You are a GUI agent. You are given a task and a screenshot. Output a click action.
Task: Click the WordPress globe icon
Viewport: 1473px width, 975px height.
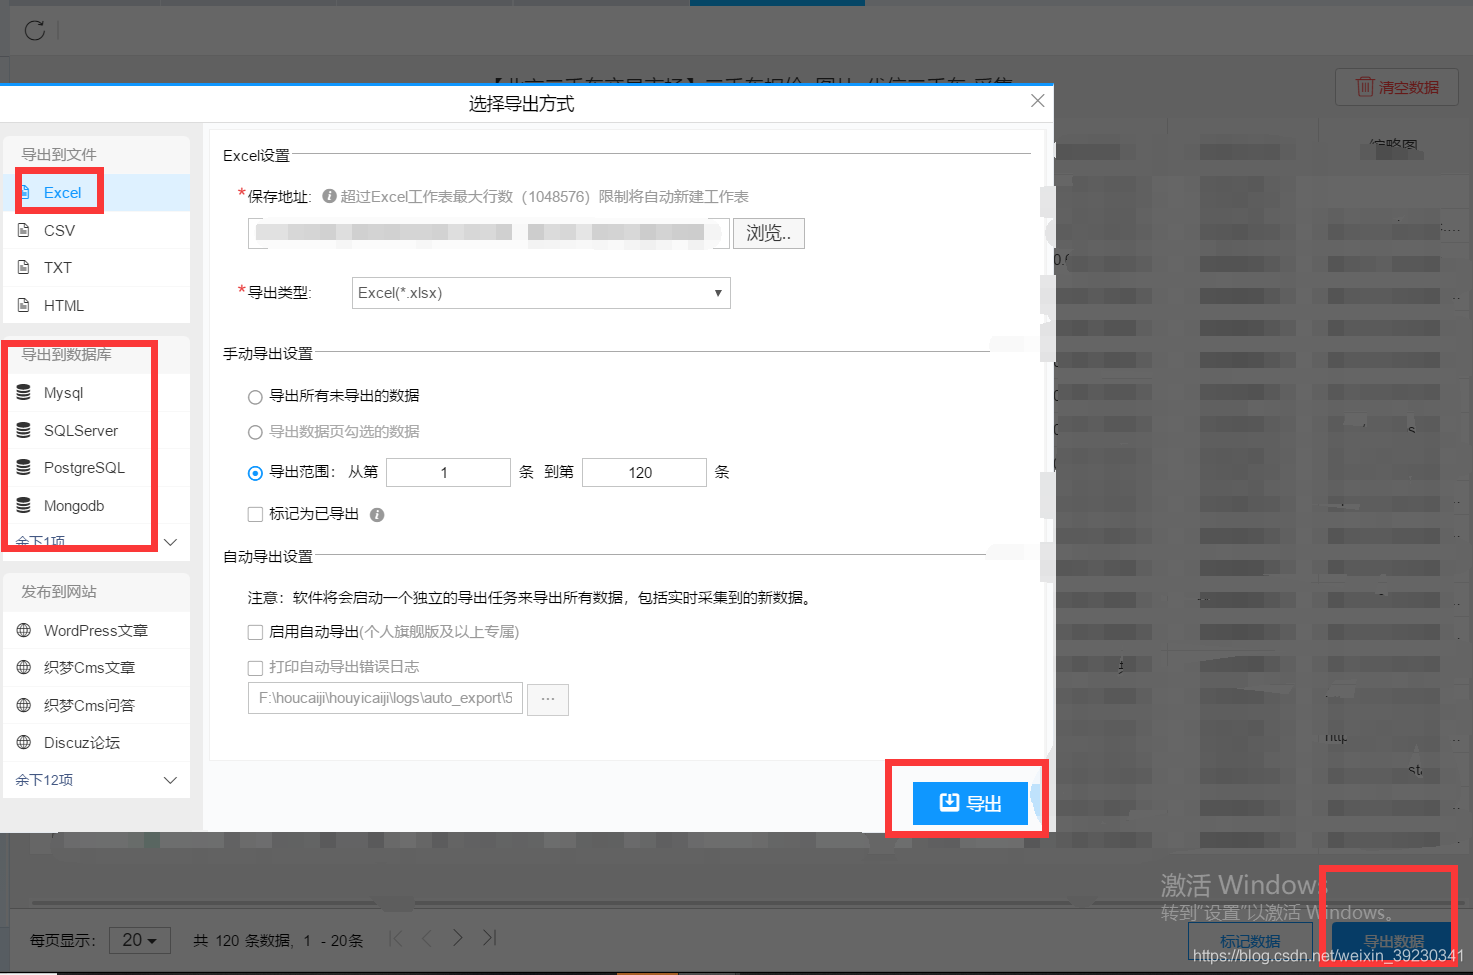pos(24,630)
